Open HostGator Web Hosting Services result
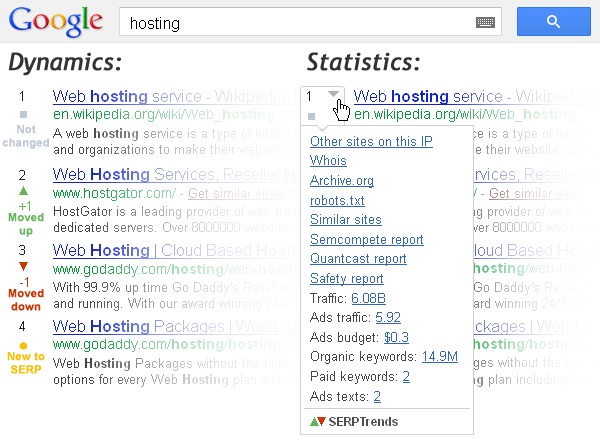This screenshot has width=600, height=443. click(176, 174)
